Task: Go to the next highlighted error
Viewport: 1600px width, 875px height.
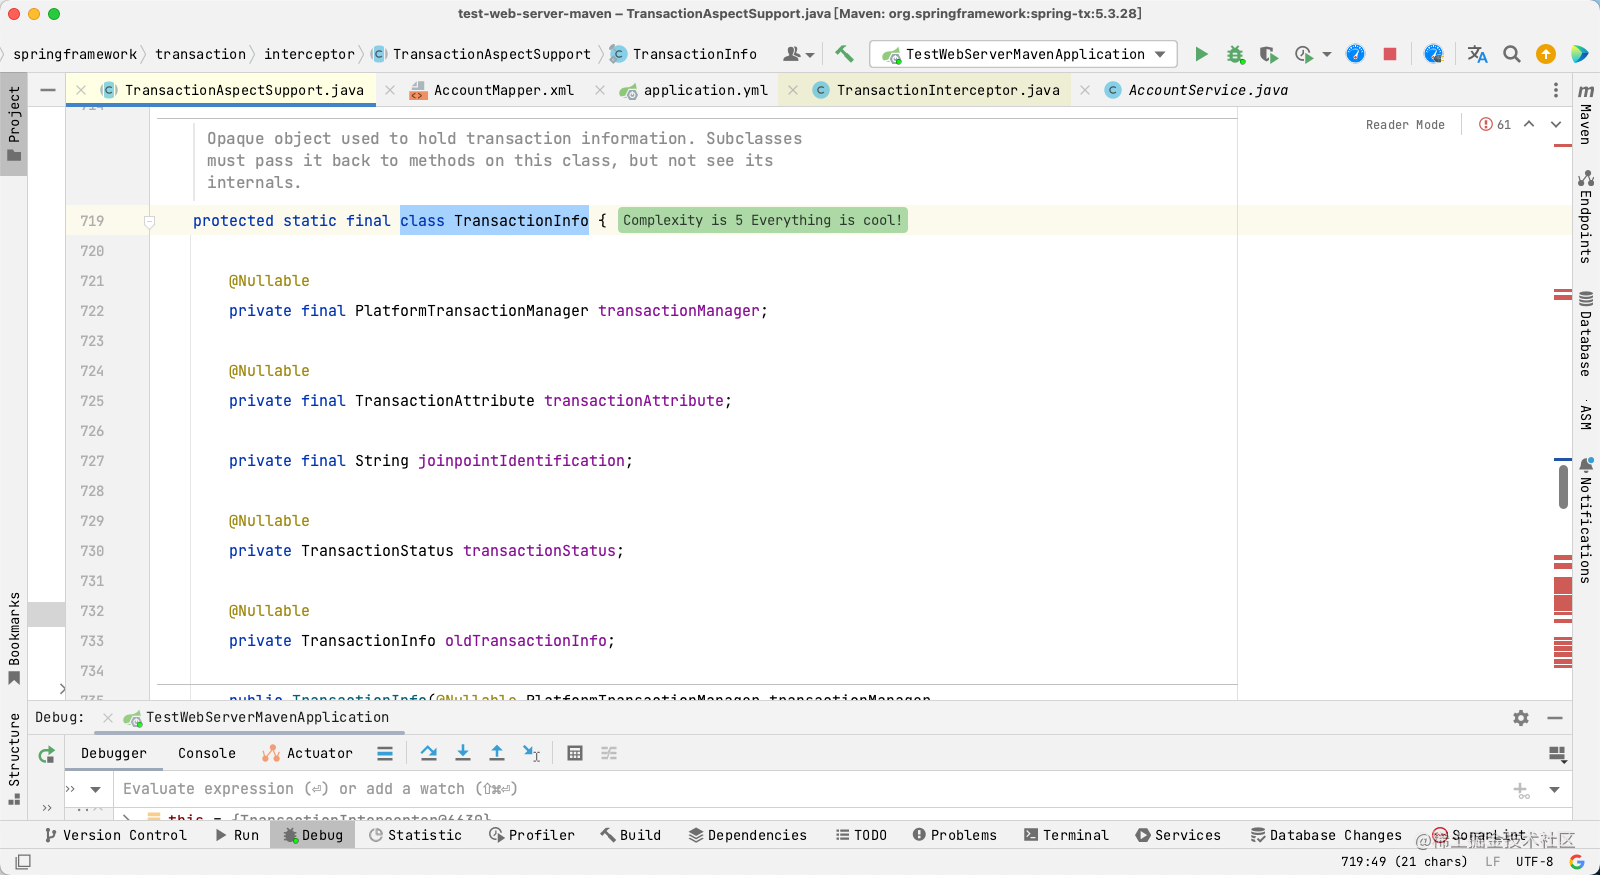Action: tap(1555, 125)
